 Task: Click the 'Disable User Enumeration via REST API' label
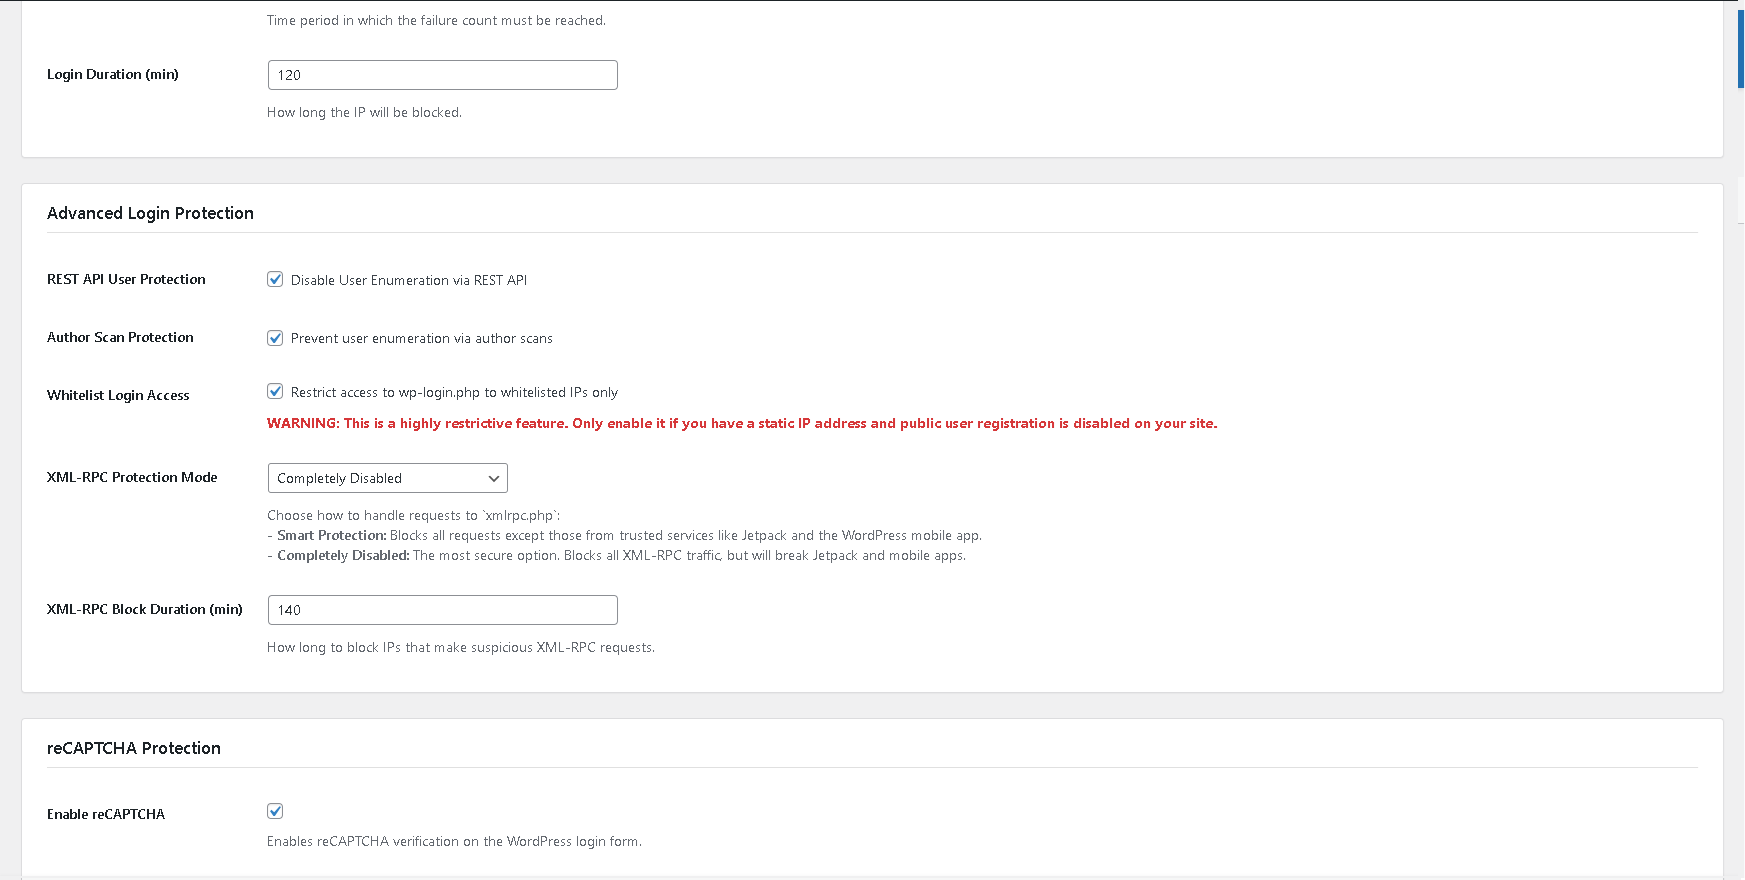[408, 281]
